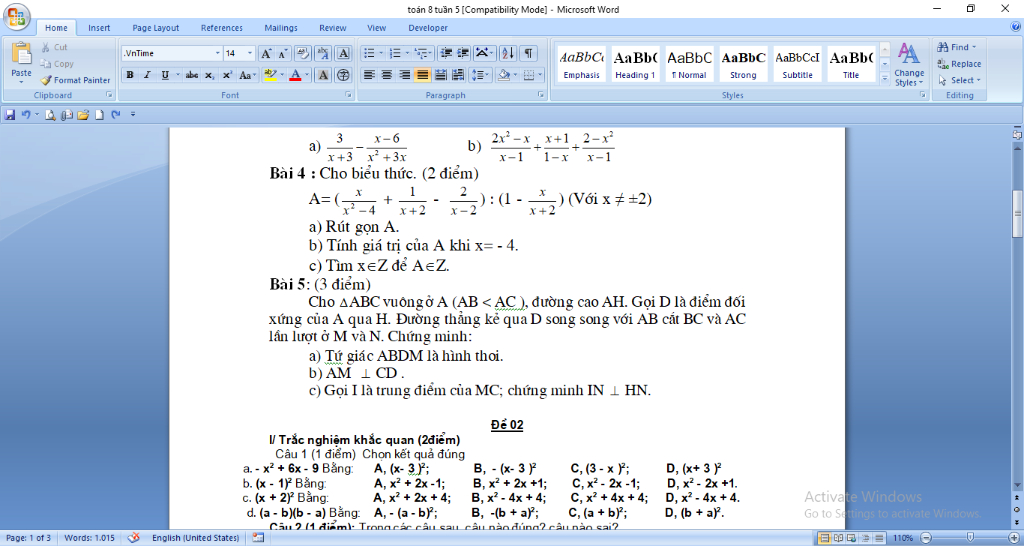Open the font size dropdown

(249, 54)
